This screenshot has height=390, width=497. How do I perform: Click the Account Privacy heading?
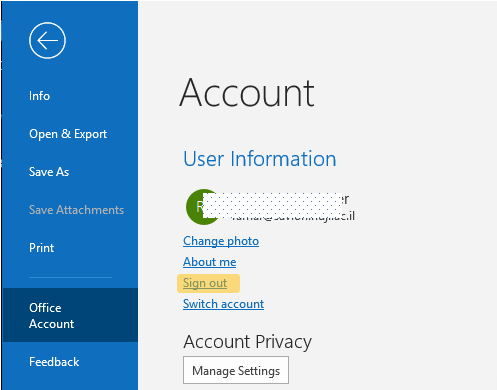(247, 342)
